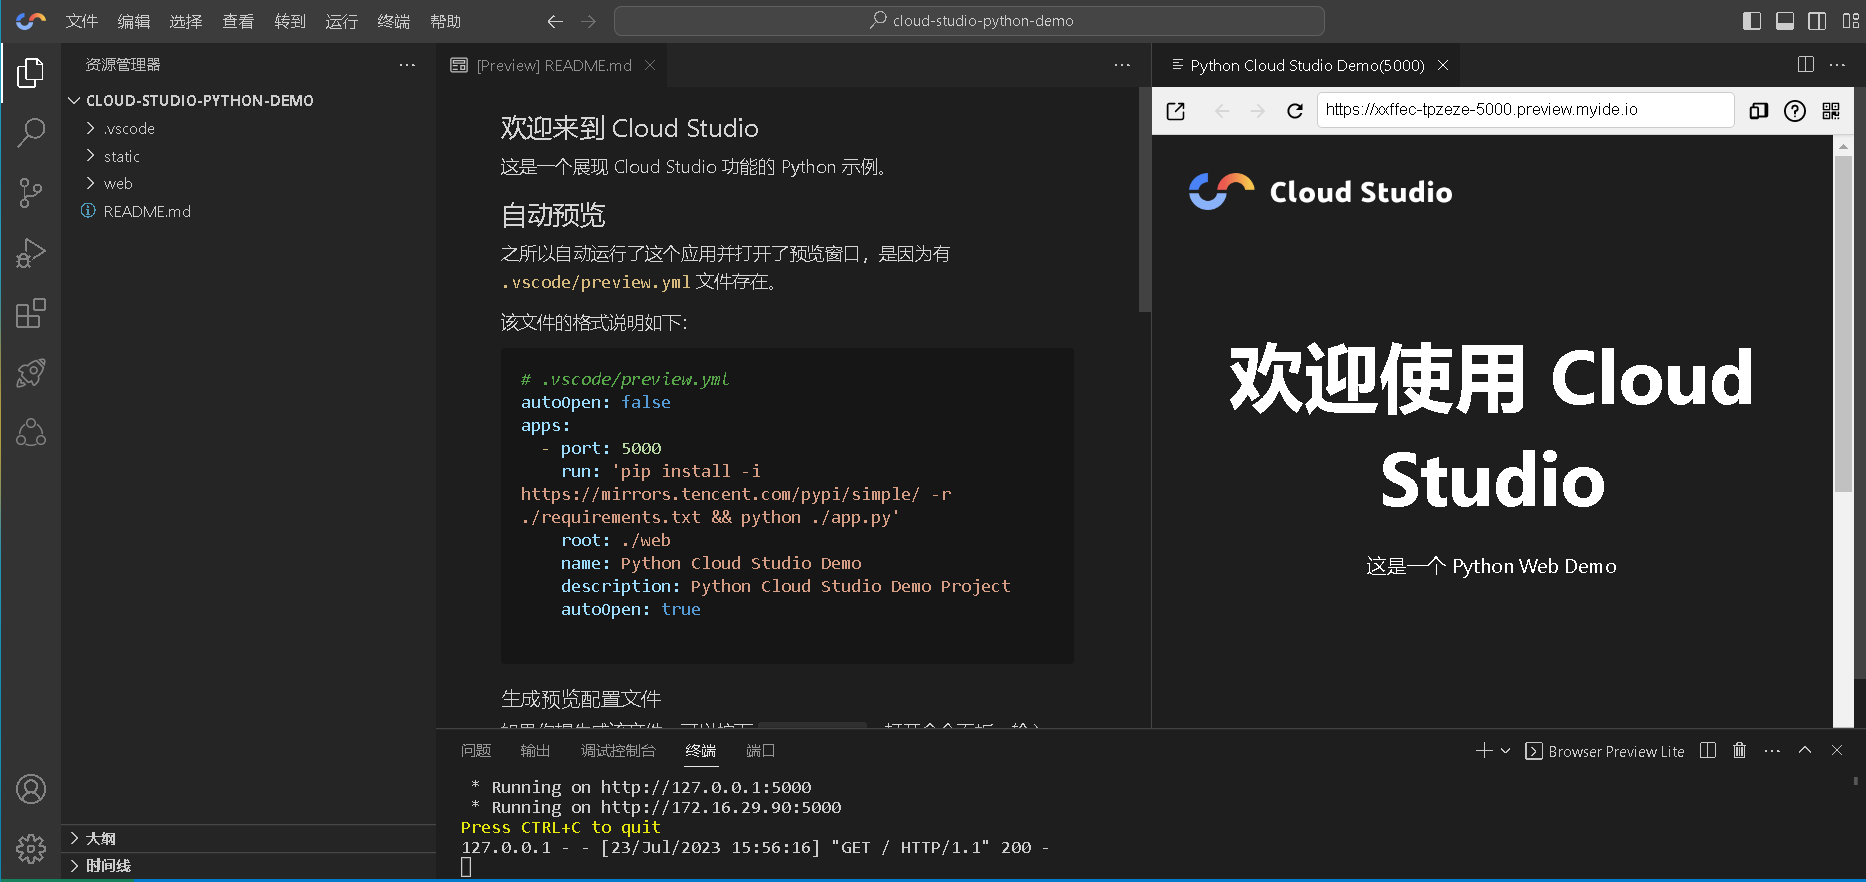Click the cloud-studio-python-demo command center search
Viewport: 1866px width, 882px height.
pos(969,21)
